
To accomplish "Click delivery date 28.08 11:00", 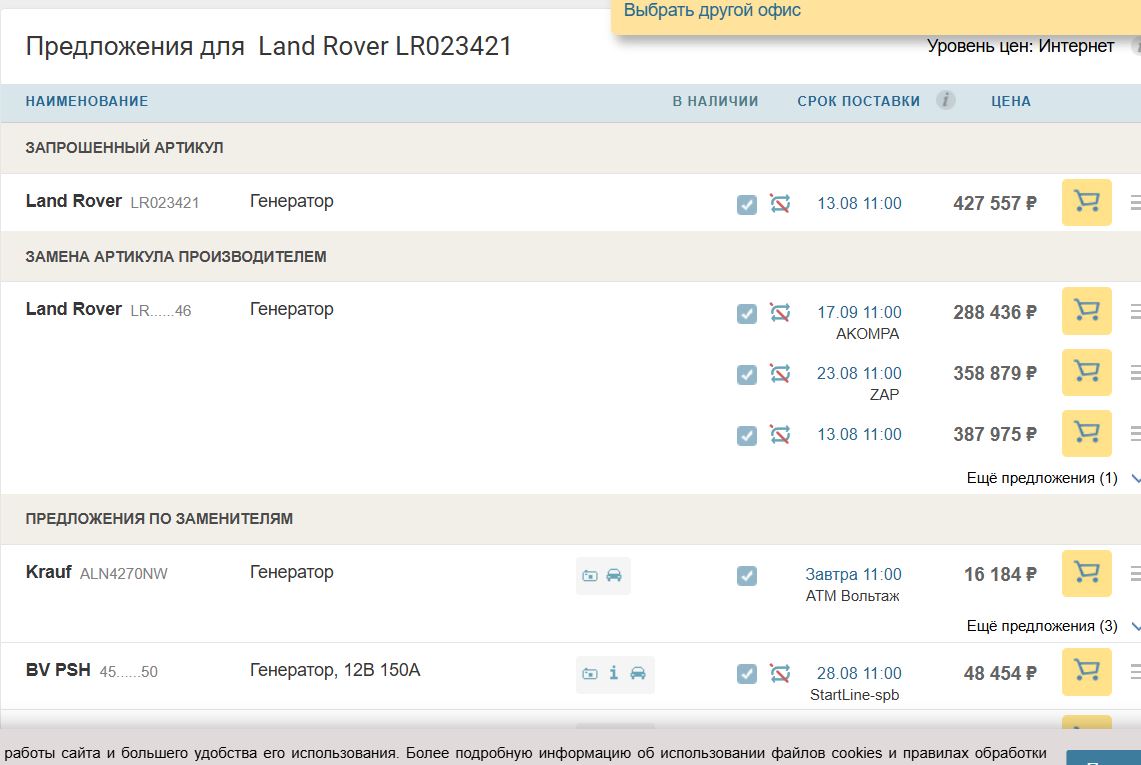I will 859,673.
